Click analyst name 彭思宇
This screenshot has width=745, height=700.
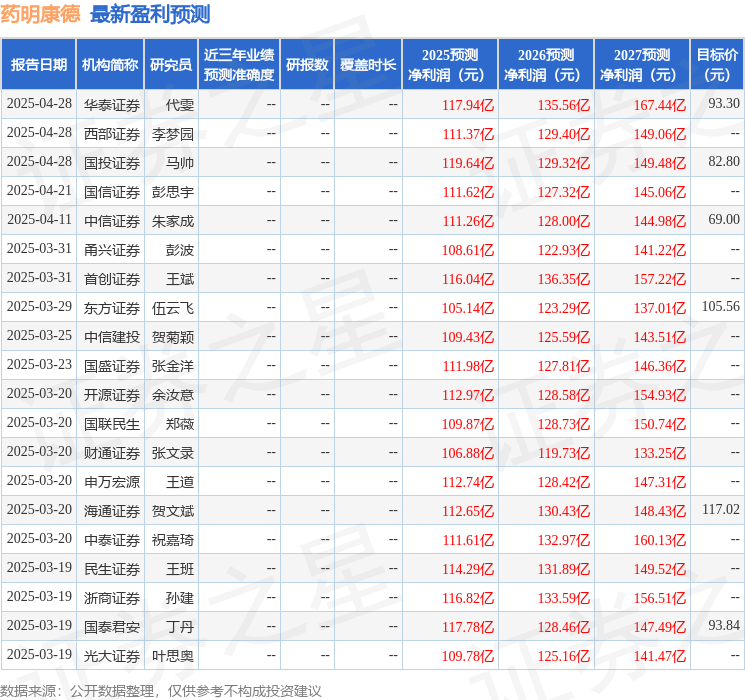pyautogui.click(x=173, y=192)
